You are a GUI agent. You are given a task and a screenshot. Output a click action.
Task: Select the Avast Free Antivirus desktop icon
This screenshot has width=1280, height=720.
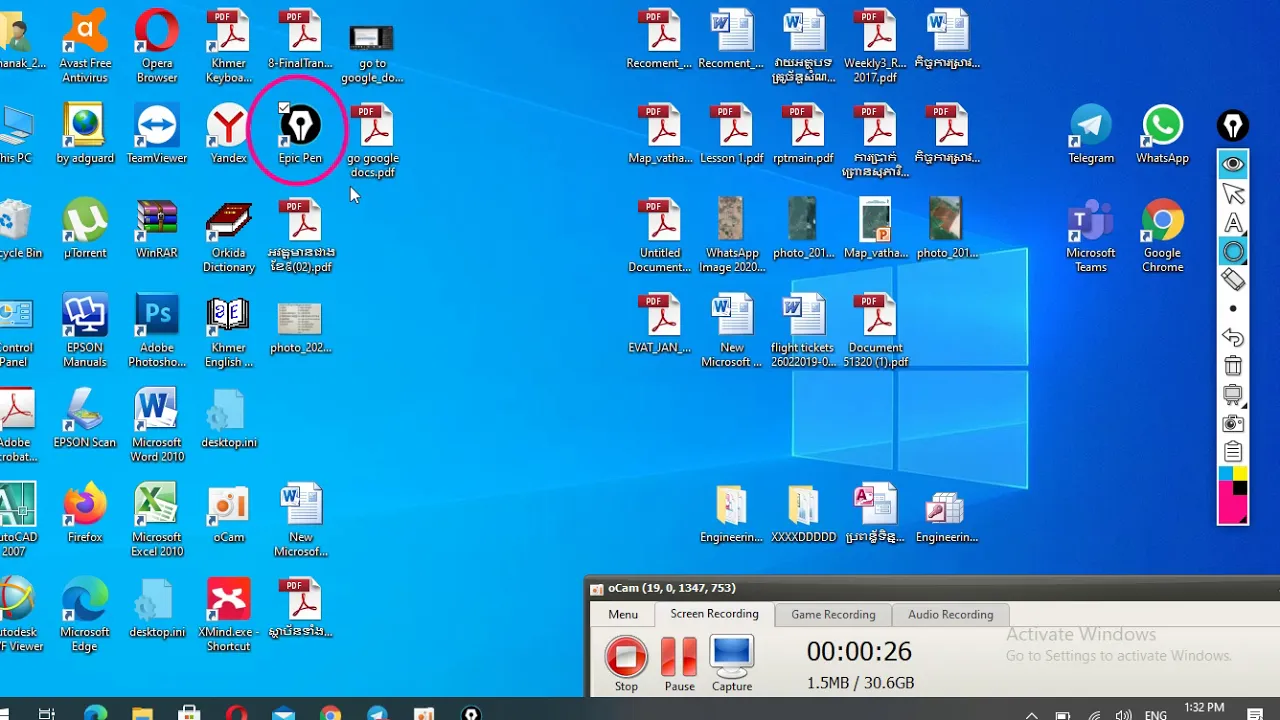pyautogui.click(x=85, y=47)
